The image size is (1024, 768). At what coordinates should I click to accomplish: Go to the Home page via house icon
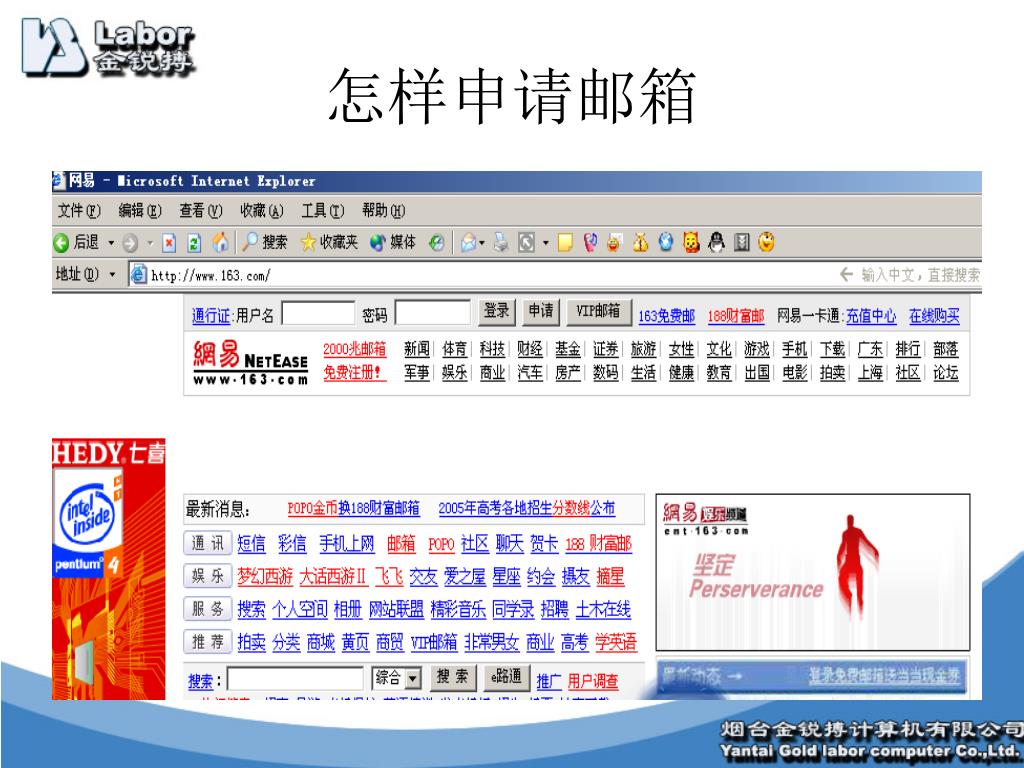coord(221,242)
